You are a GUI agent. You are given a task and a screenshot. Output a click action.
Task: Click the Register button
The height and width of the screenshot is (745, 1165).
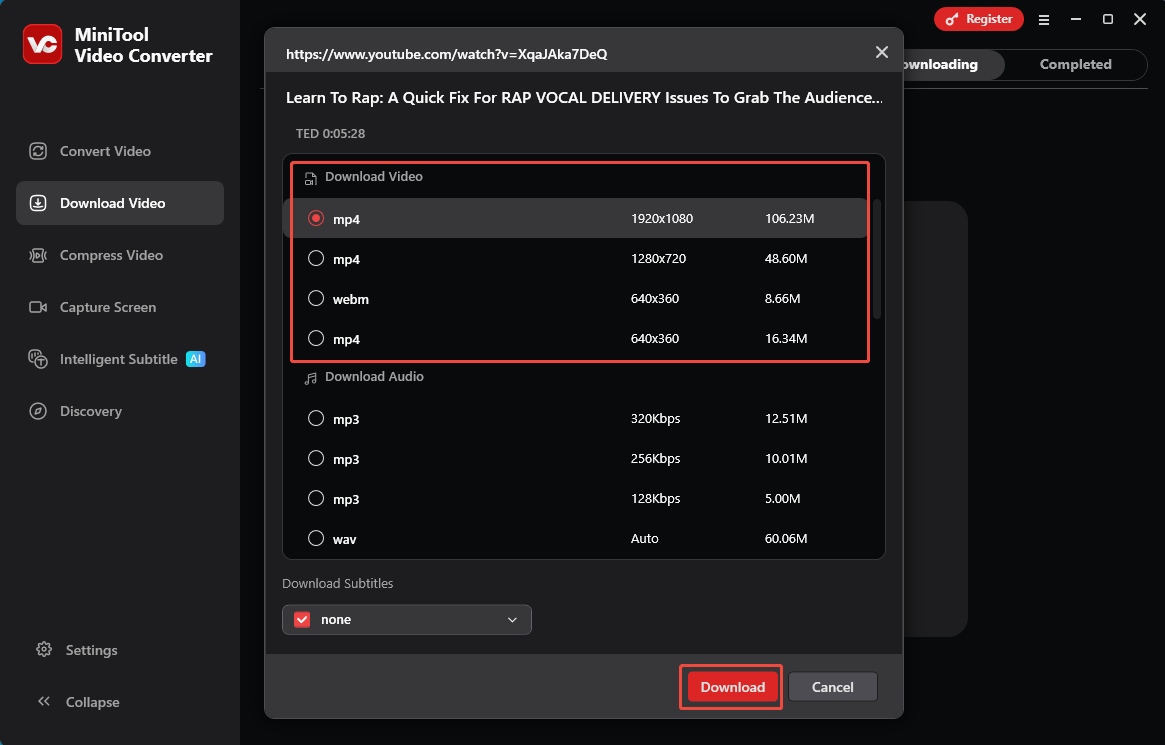(978, 19)
